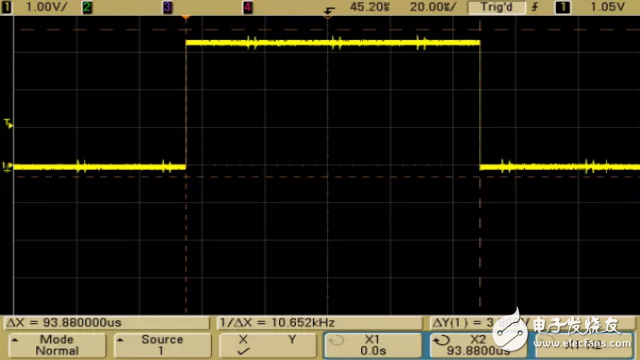Click the trigger level T marker
This screenshot has height=360, width=640.
8,123
